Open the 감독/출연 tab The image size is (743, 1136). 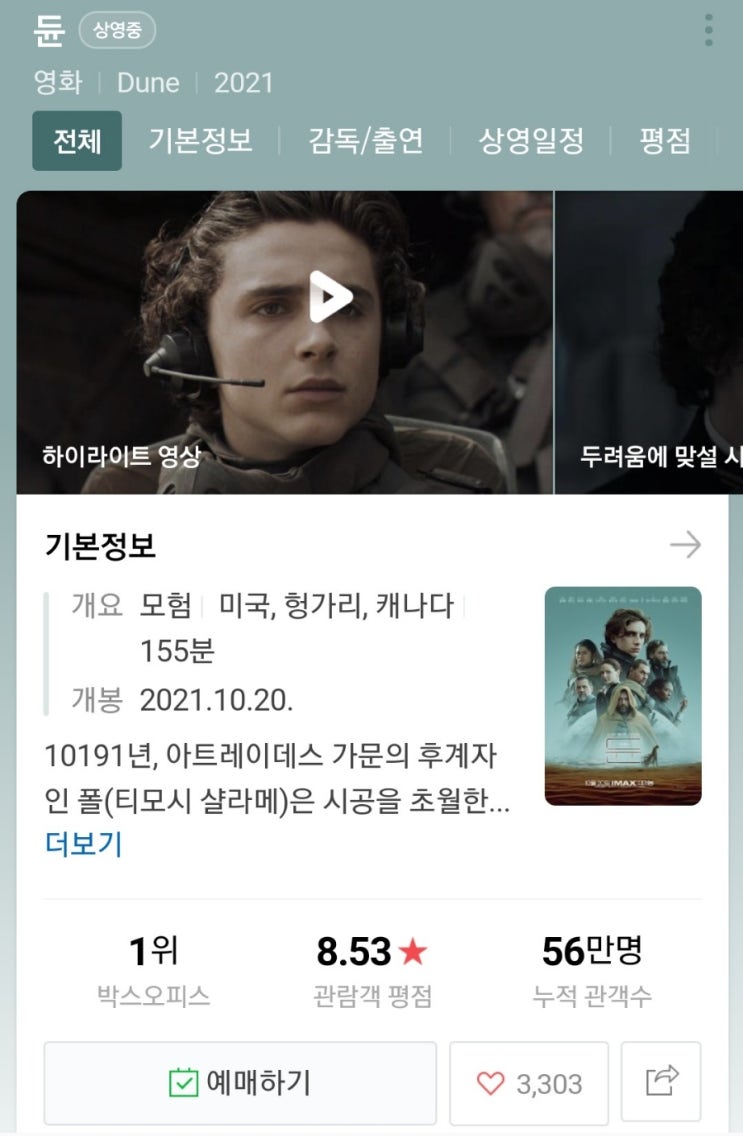pyautogui.click(x=366, y=141)
